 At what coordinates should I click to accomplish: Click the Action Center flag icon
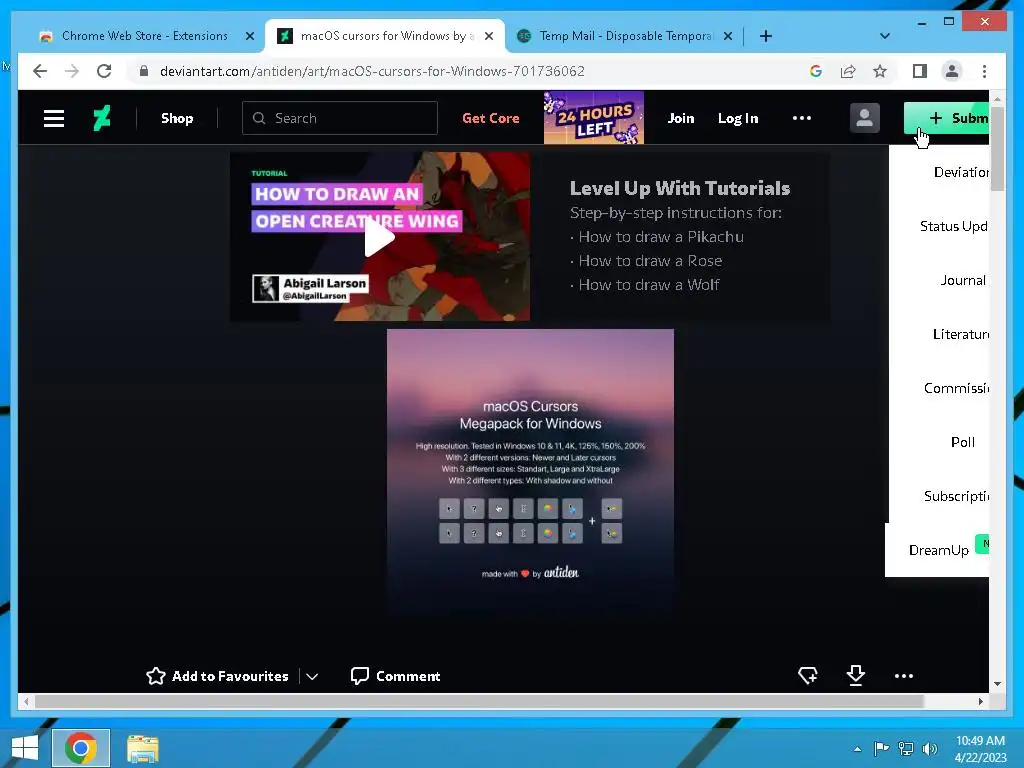coord(881,748)
